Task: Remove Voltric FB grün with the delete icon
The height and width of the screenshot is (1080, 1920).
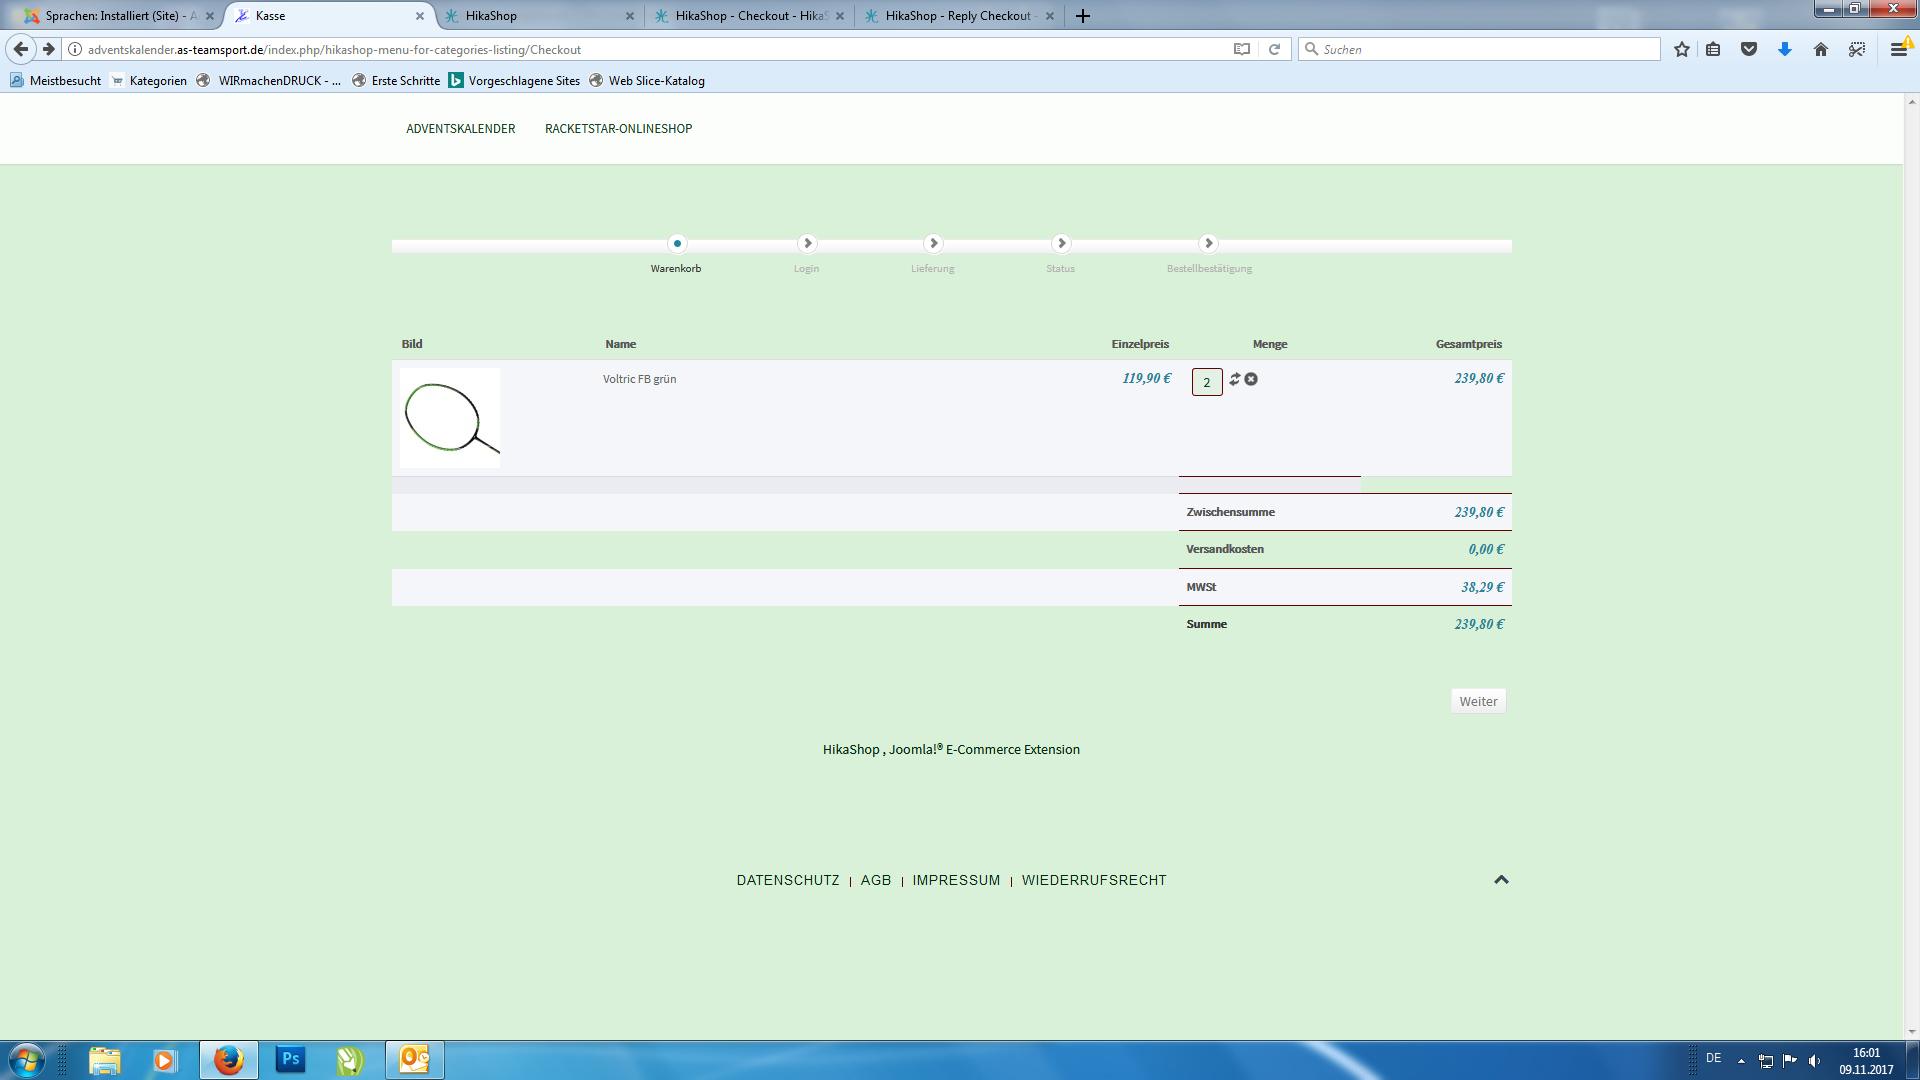Action: (x=1251, y=379)
